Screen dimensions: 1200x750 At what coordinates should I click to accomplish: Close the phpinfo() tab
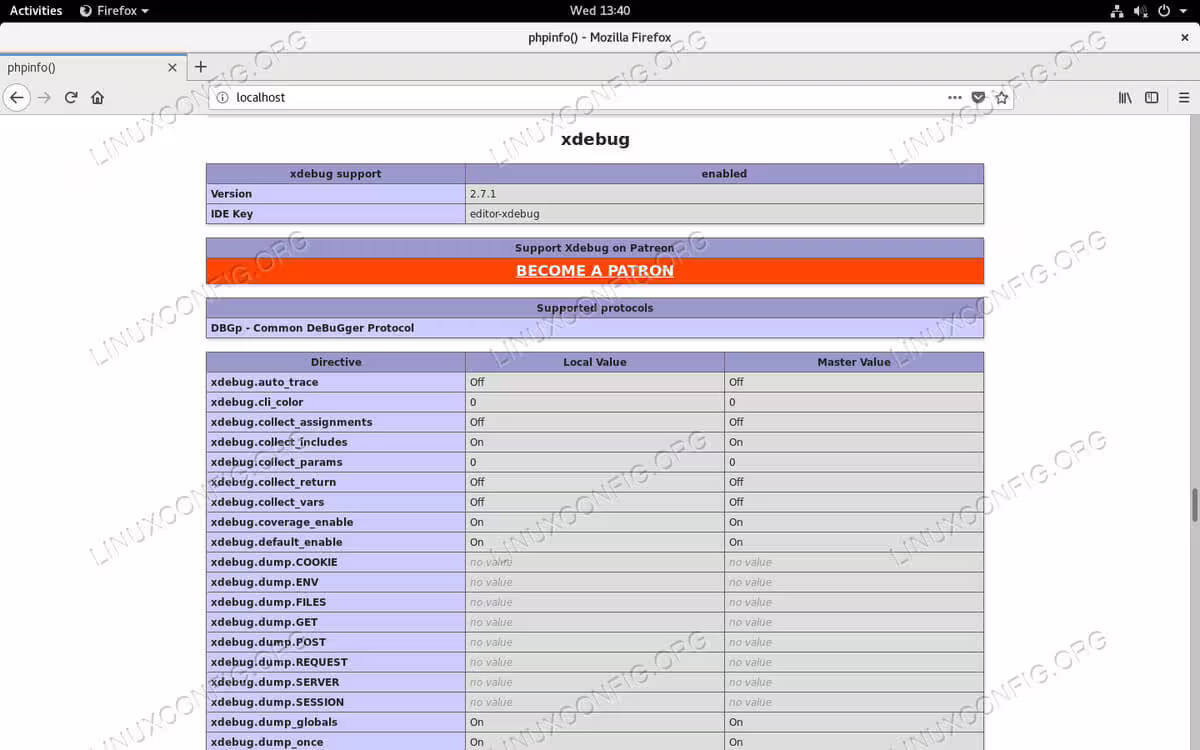[x=172, y=68]
